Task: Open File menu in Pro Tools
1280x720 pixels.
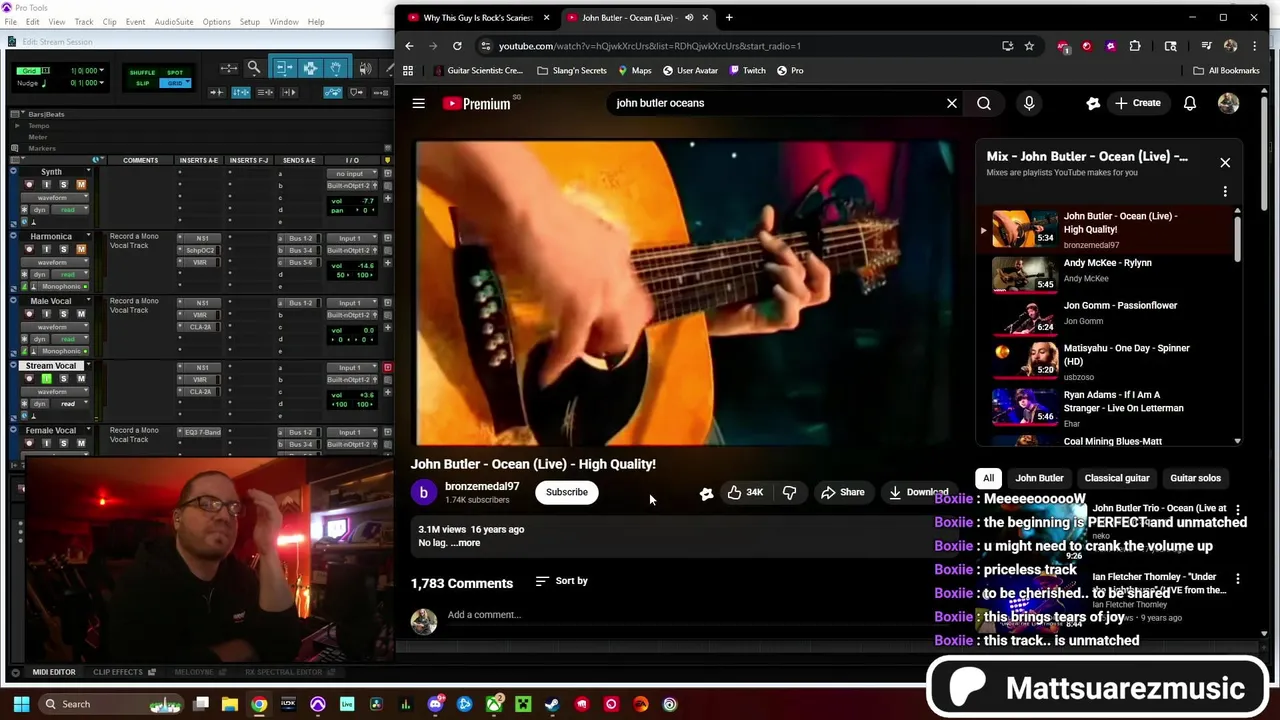Action: pos(9,22)
